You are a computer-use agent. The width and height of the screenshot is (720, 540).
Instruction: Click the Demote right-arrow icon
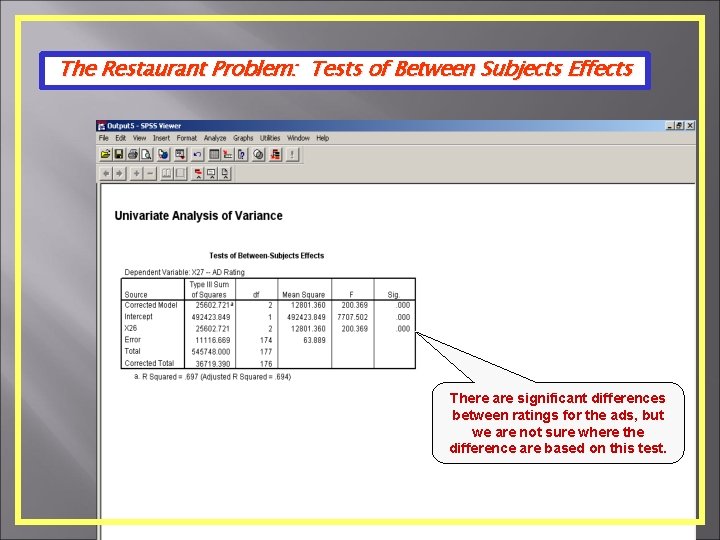click(x=119, y=174)
